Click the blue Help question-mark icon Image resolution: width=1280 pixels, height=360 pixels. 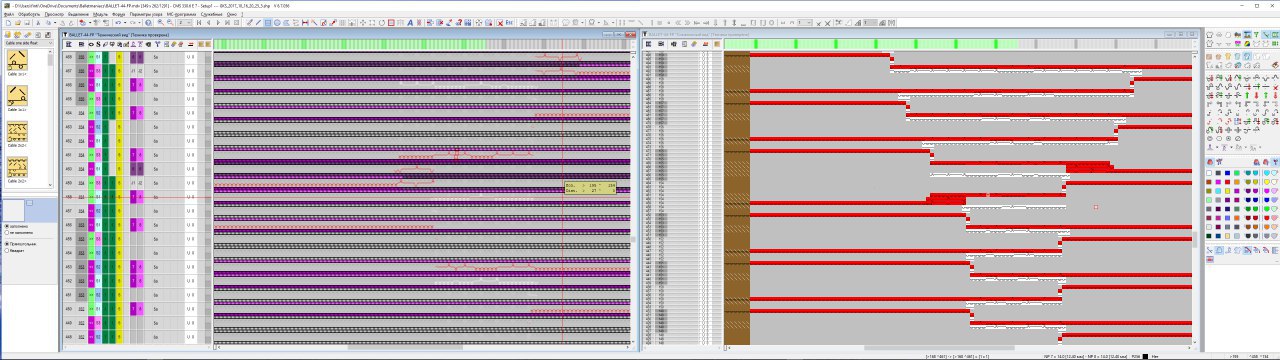tap(148, 23)
